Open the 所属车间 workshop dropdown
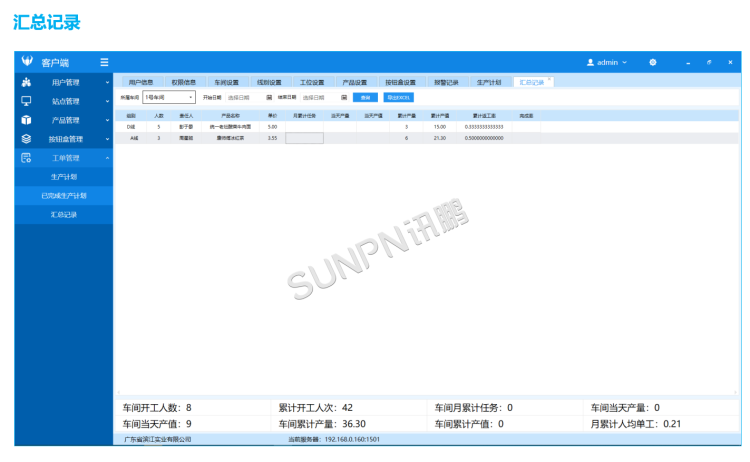 [169, 98]
